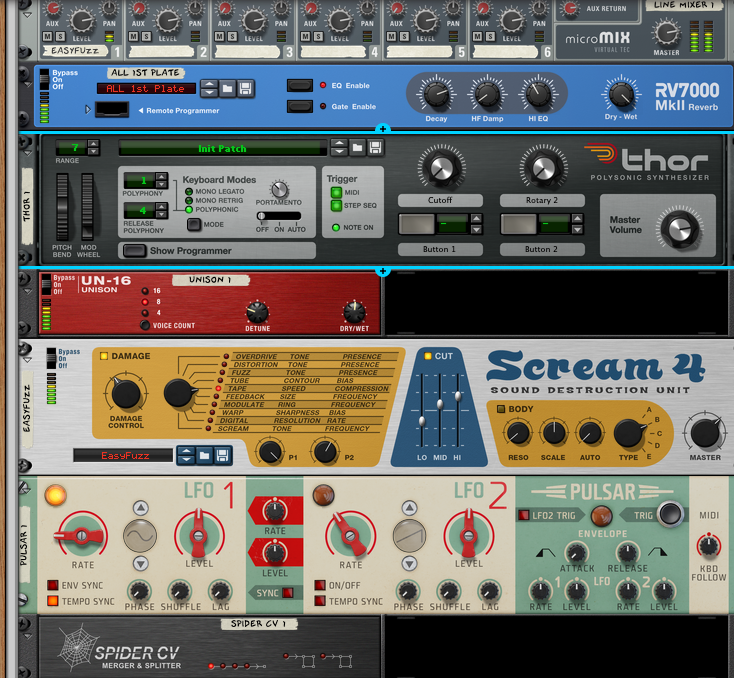The image size is (734, 678).
Task: Enable Scream 4 Body section
Action: 501,409
